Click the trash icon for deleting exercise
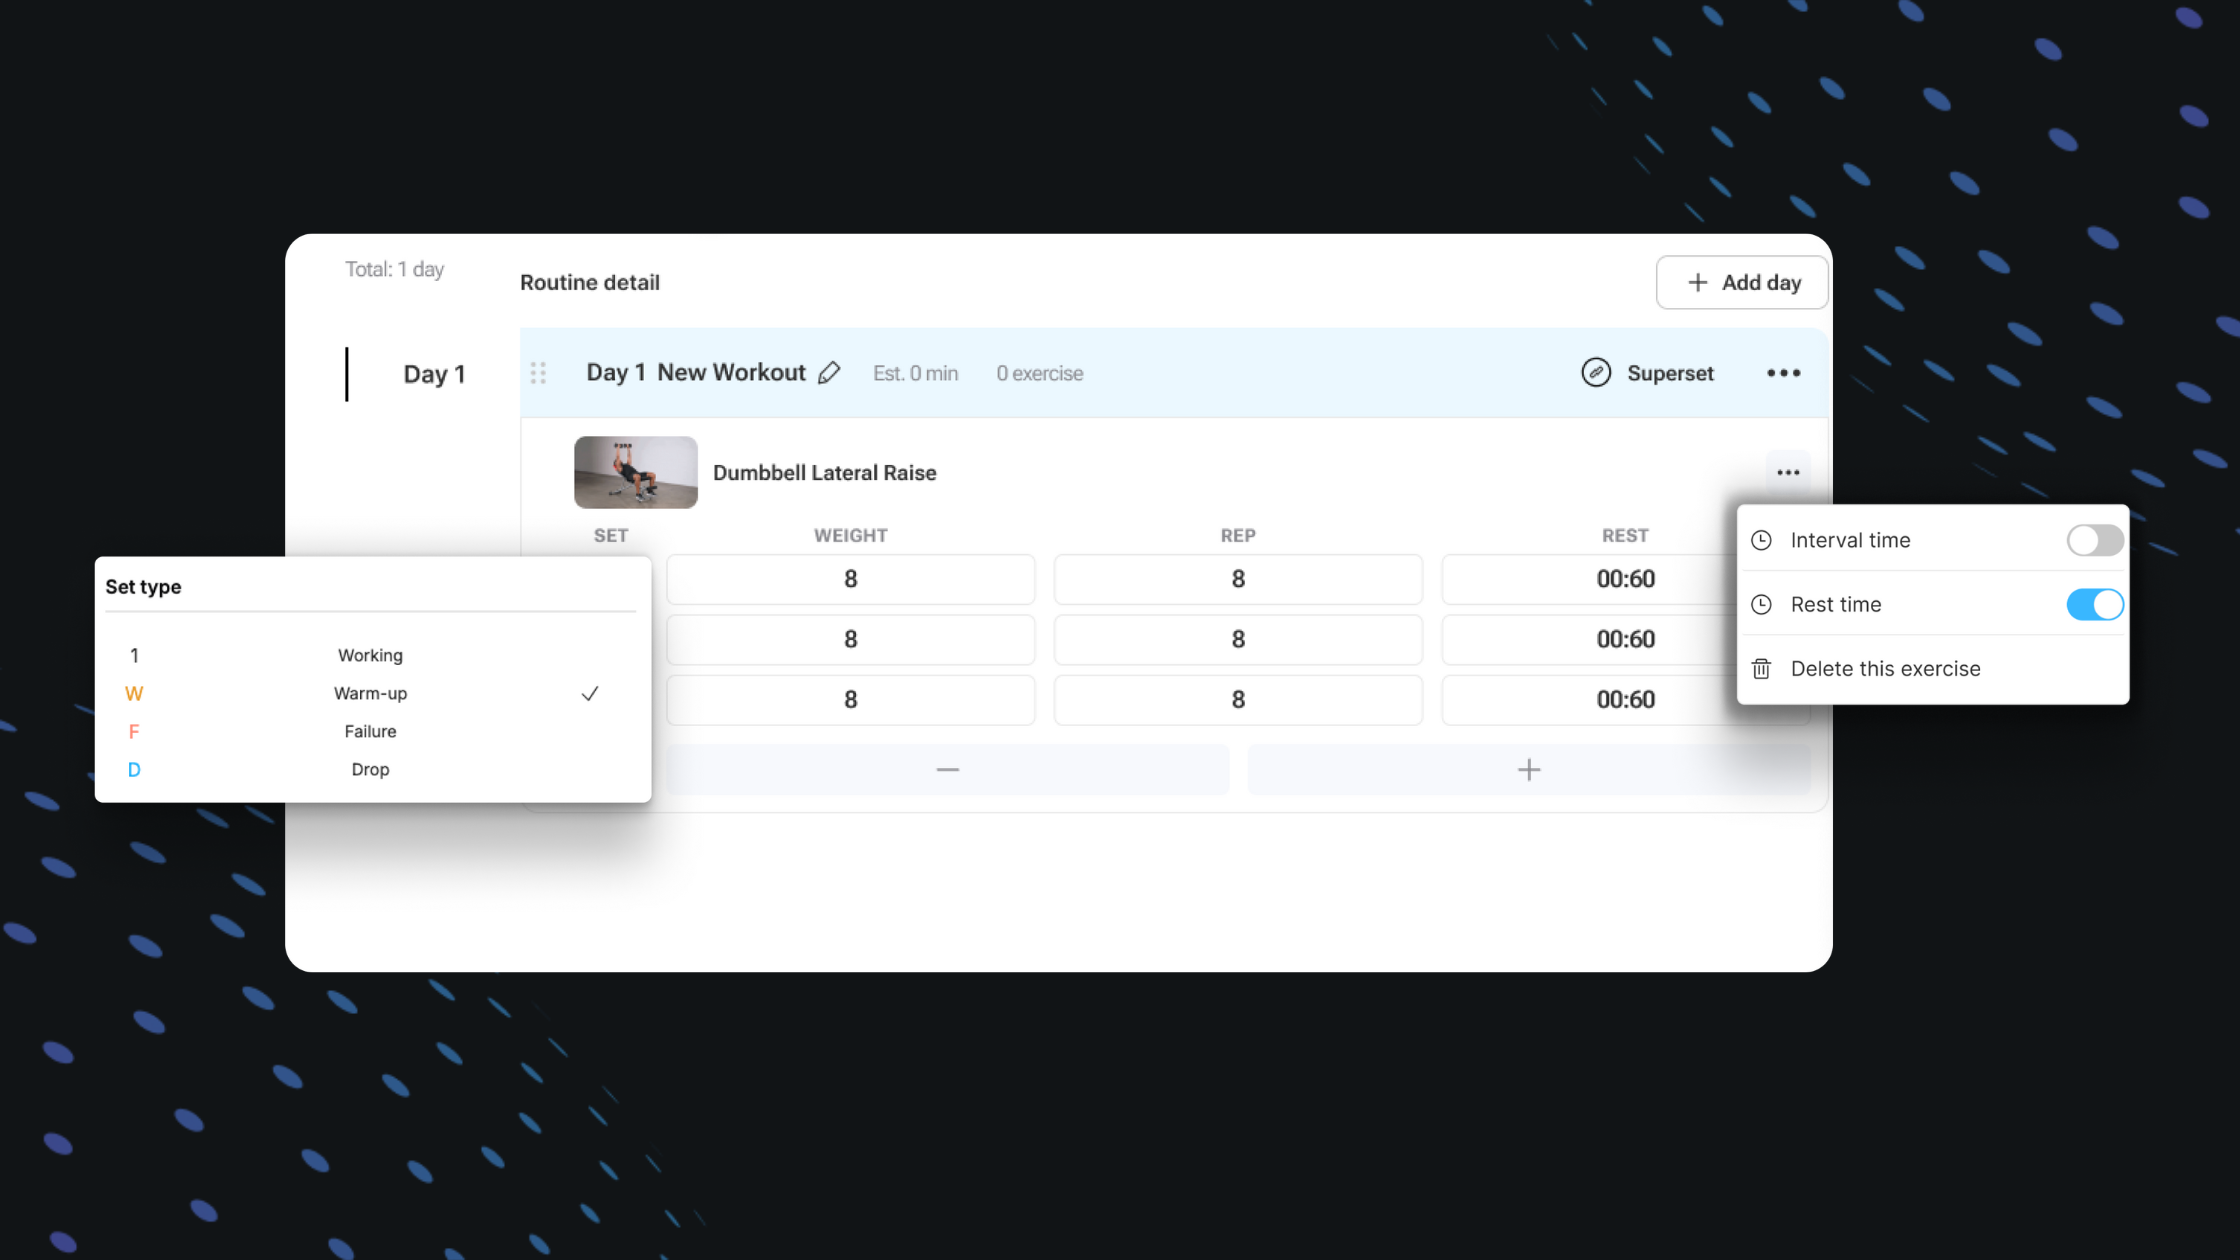Viewport: 2240px width, 1260px height. (x=1762, y=669)
